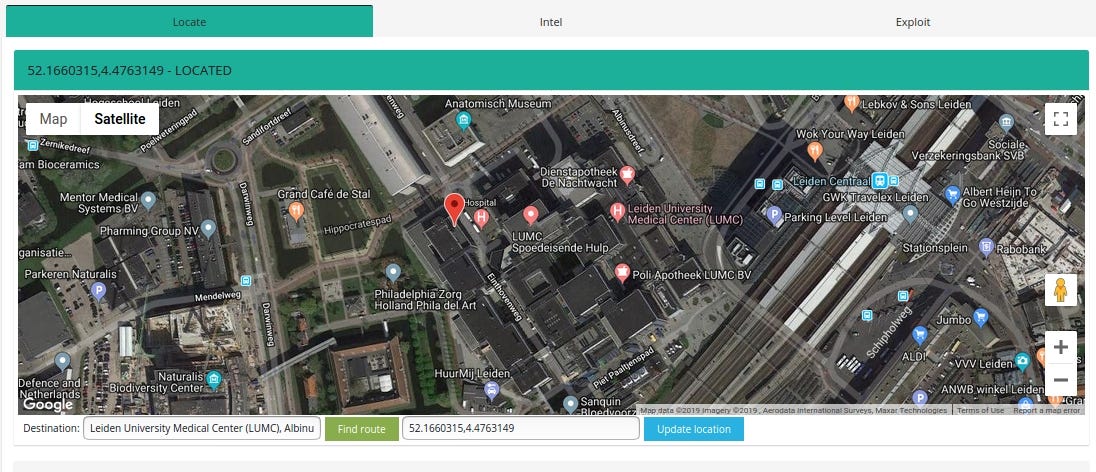Click the Update location button
This screenshot has width=1096, height=472.
(693, 429)
